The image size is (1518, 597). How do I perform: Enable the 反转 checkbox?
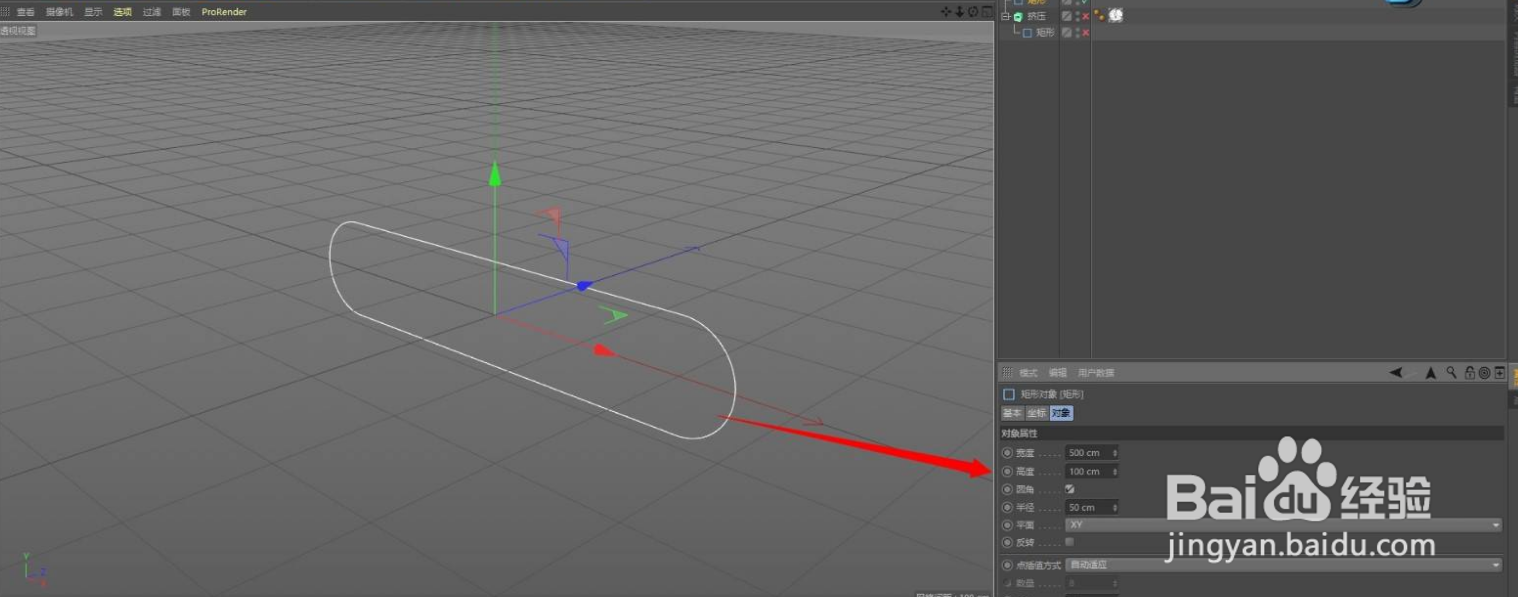coord(1070,542)
